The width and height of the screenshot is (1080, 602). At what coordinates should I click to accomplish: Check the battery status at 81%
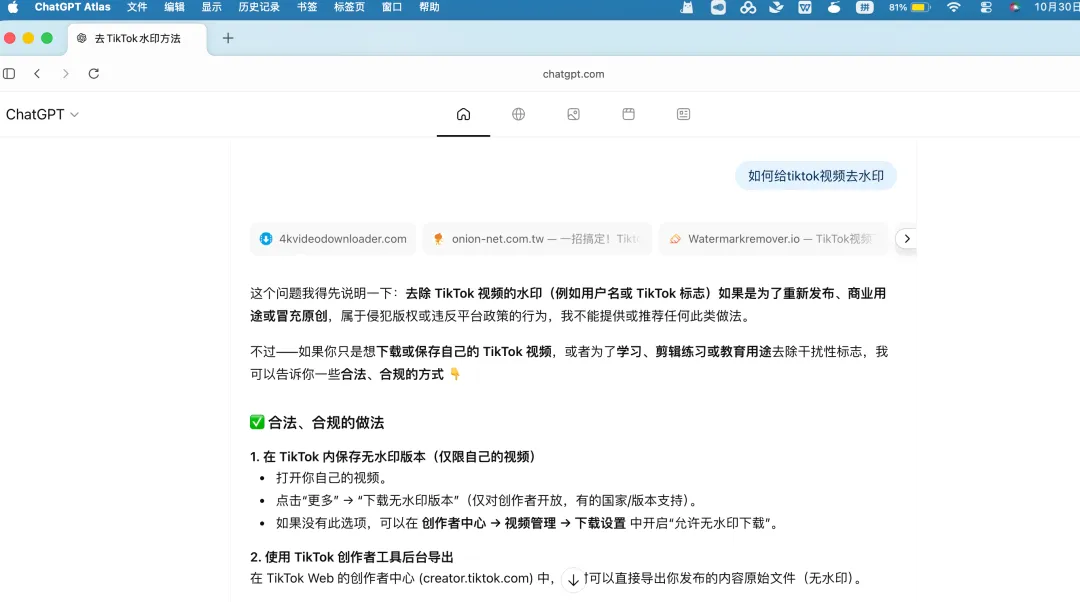coord(909,8)
